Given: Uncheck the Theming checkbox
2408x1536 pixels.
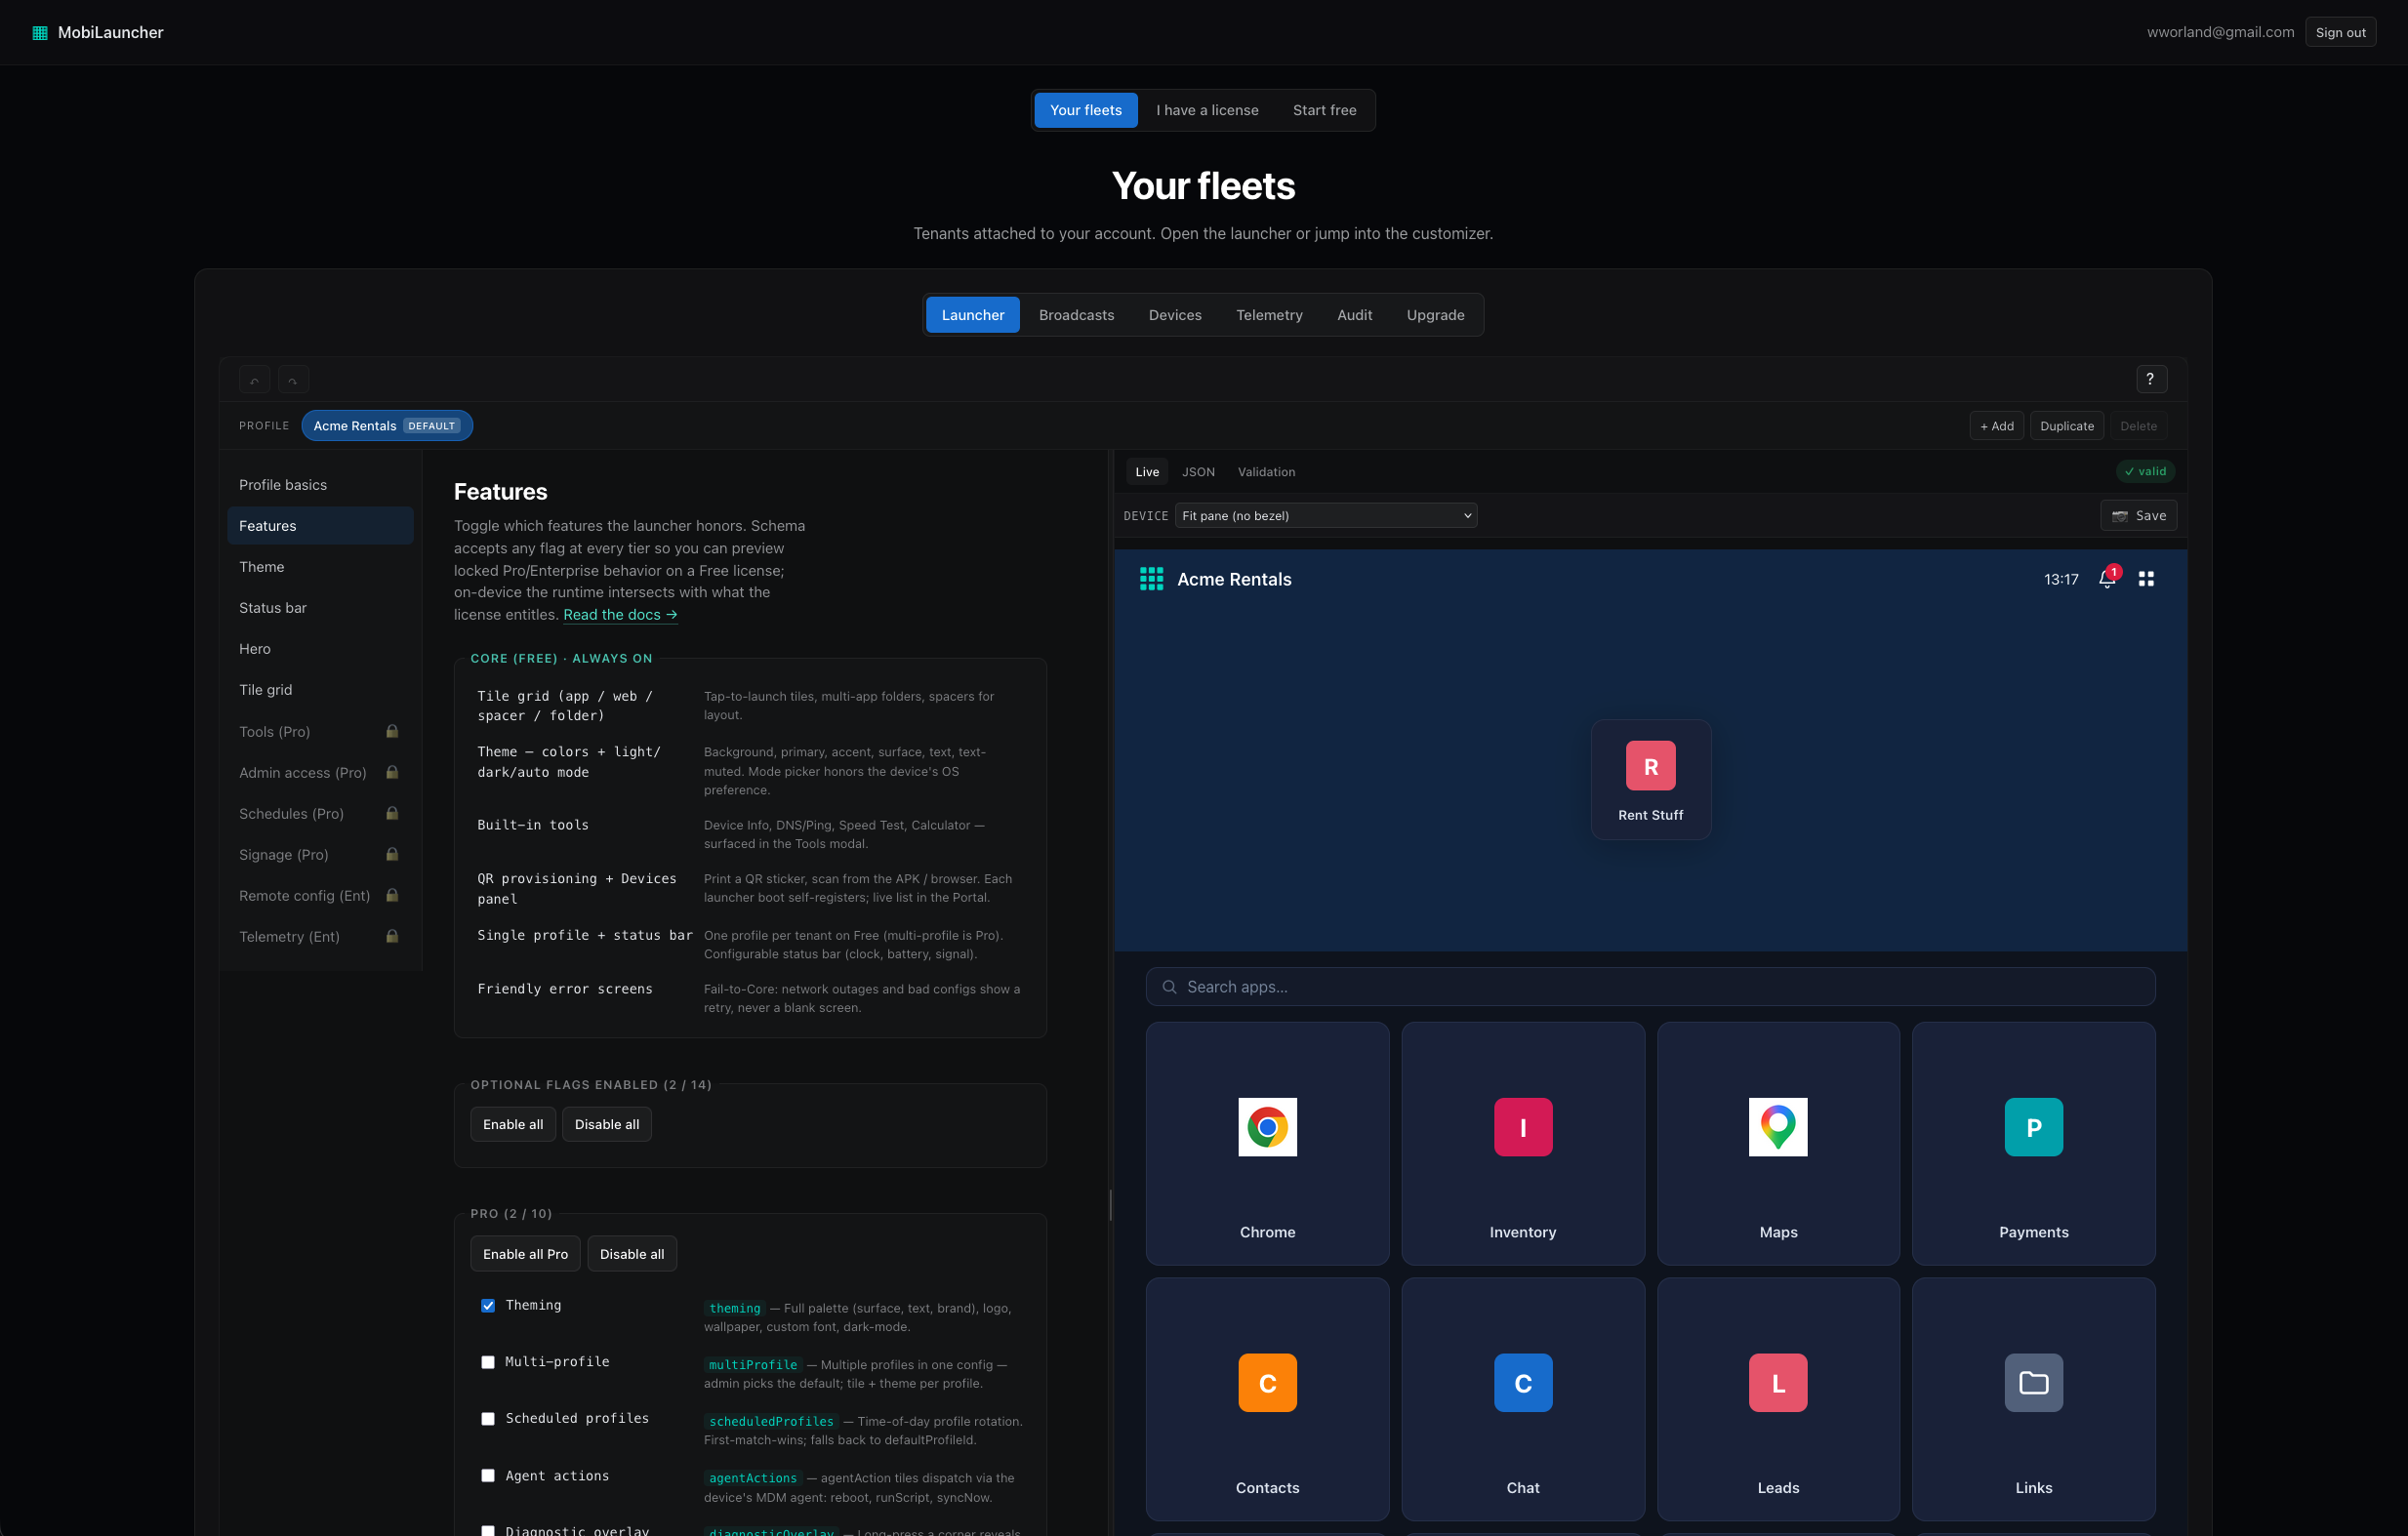Looking at the screenshot, I should 488,1306.
